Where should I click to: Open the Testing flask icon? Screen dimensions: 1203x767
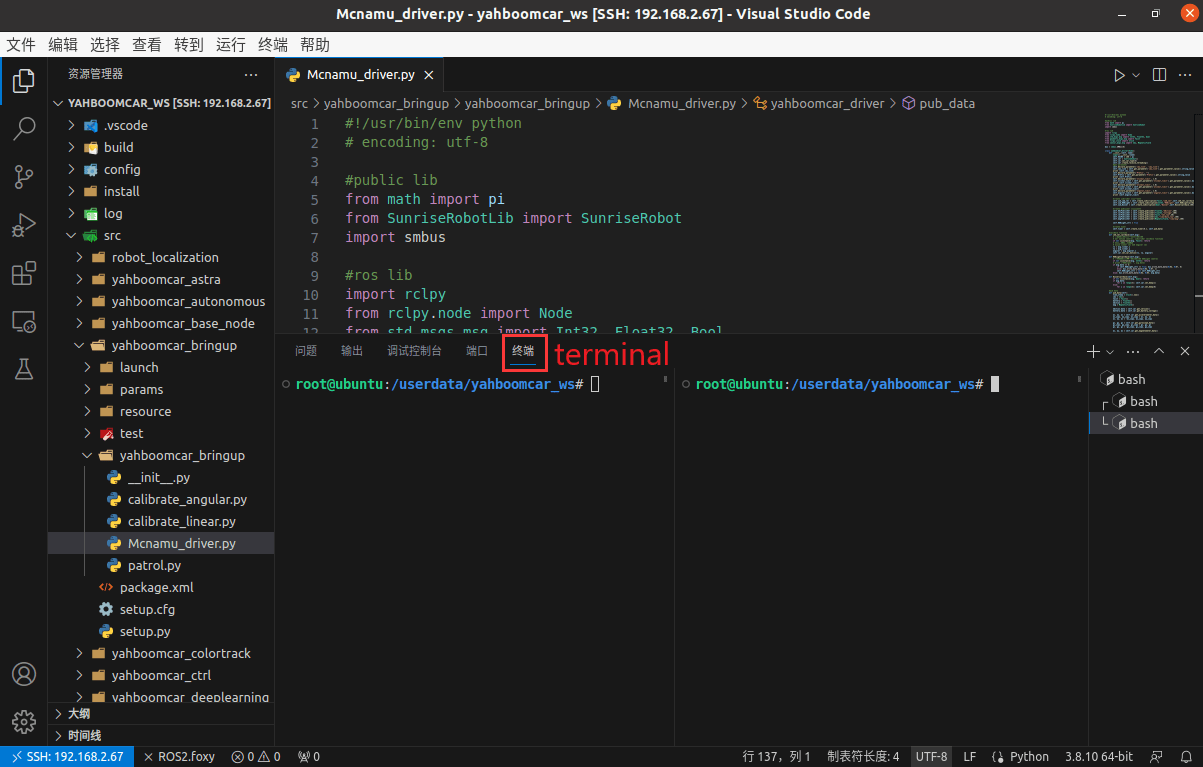(24, 369)
